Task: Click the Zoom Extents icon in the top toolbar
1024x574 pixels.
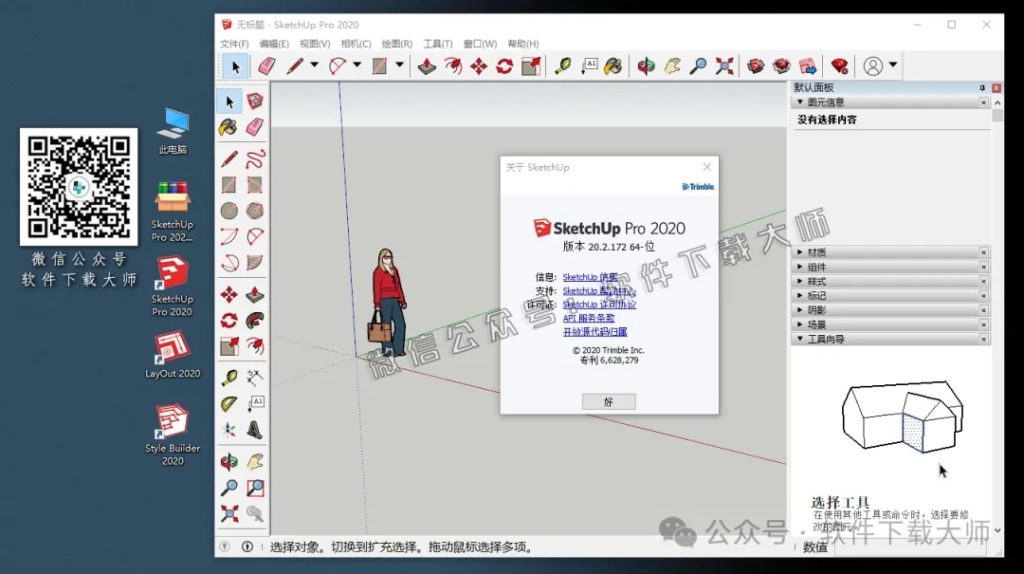Action: (x=724, y=66)
